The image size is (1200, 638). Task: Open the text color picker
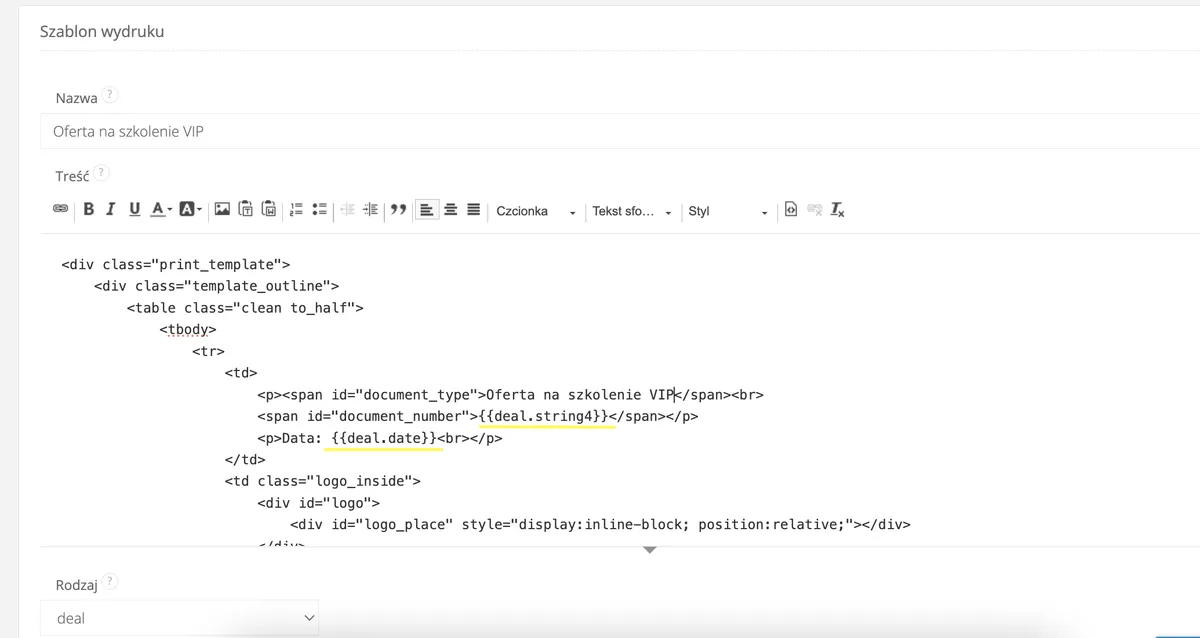click(x=160, y=210)
